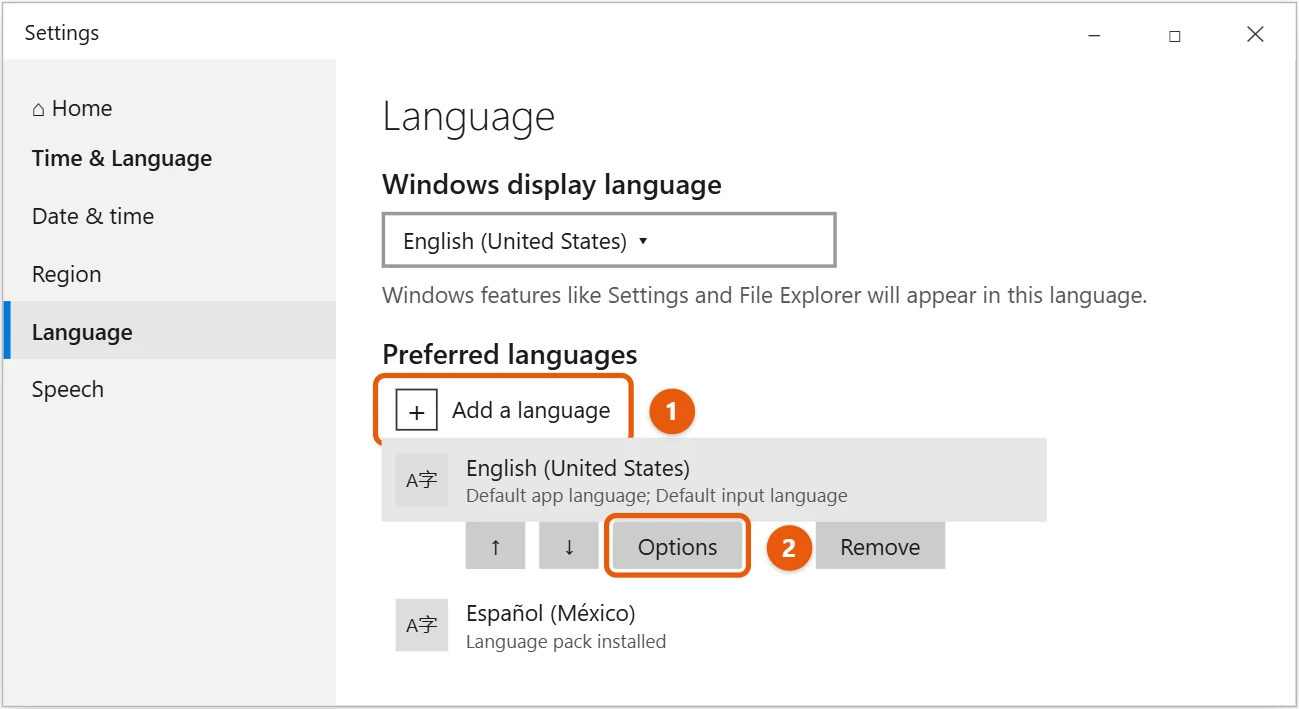Click the plus icon beside Add a language
This screenshot has height=709, width=1299.
(x=417, y=410)
